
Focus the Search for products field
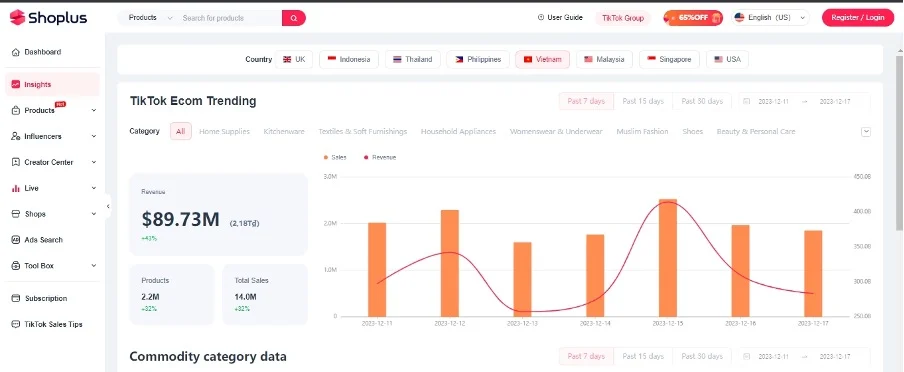click(x=229, y=18)
